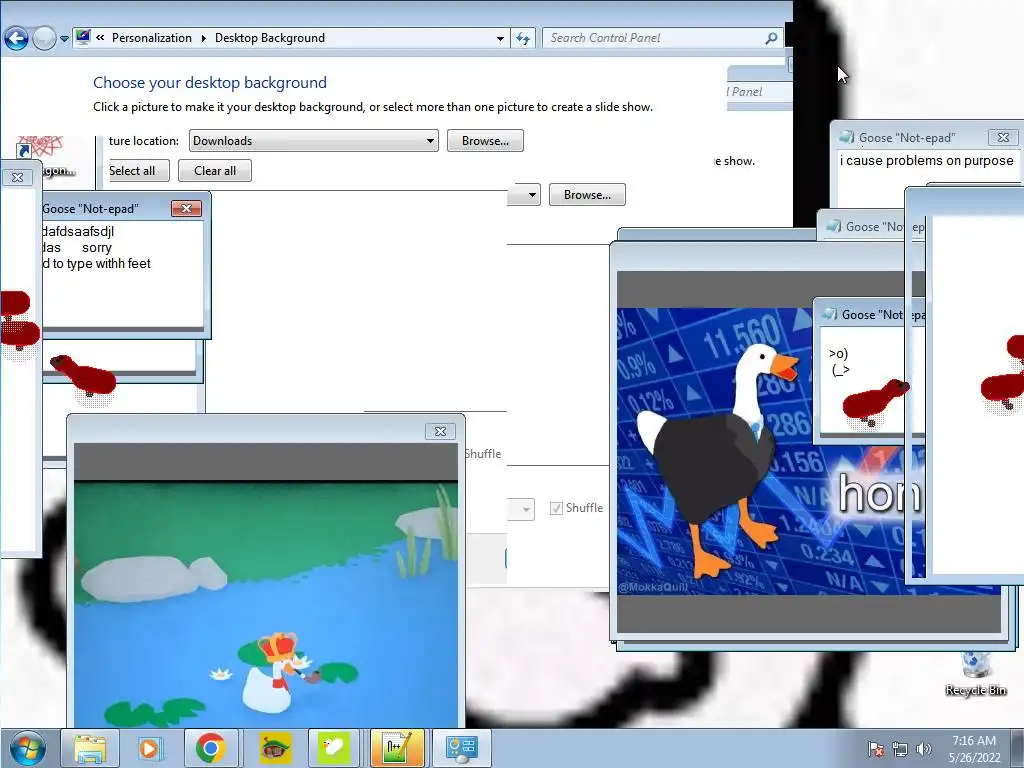1024x768 pixels.
Task: Close the 'sorry' Goose Not-epad window
Action: coord(186,208)
